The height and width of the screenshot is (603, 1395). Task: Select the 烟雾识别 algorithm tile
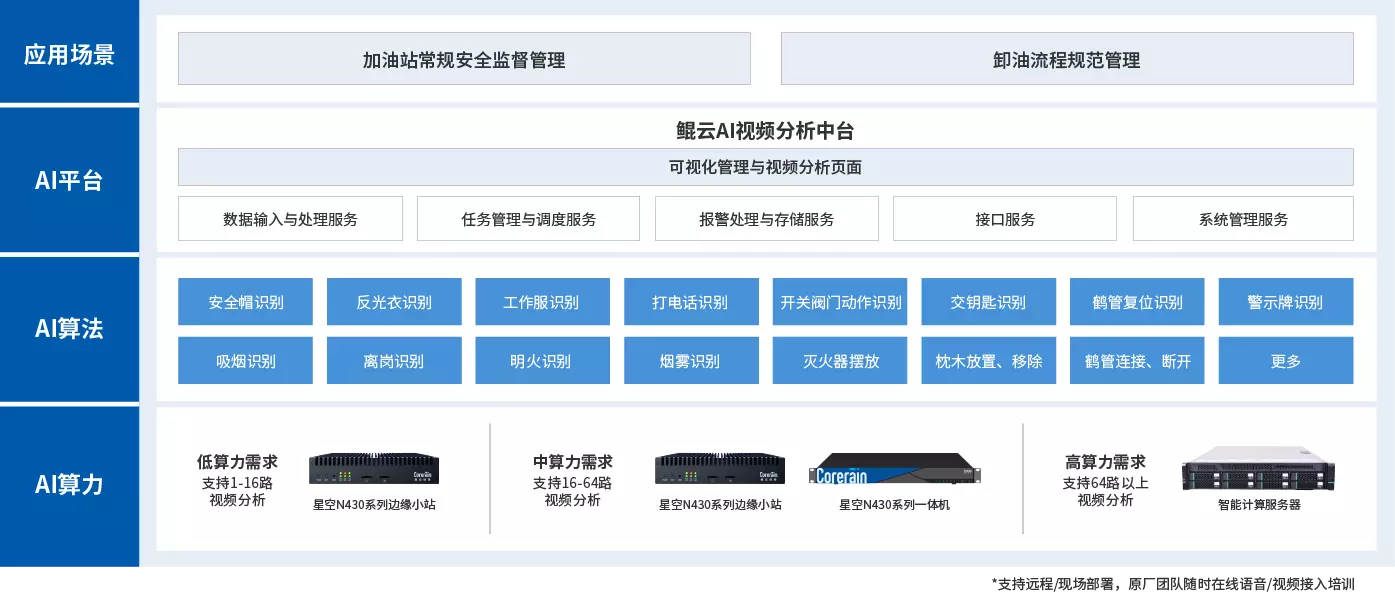pyautogui.click(x=691, y=361)
